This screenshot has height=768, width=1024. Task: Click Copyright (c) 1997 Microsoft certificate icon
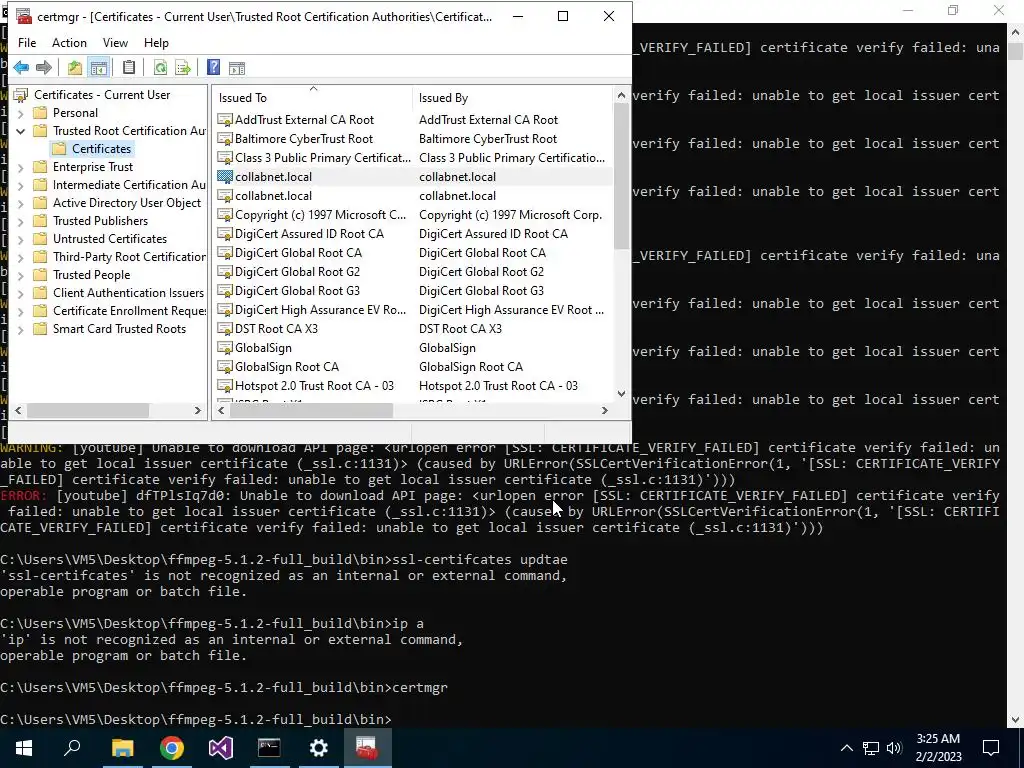coord(225,215)
